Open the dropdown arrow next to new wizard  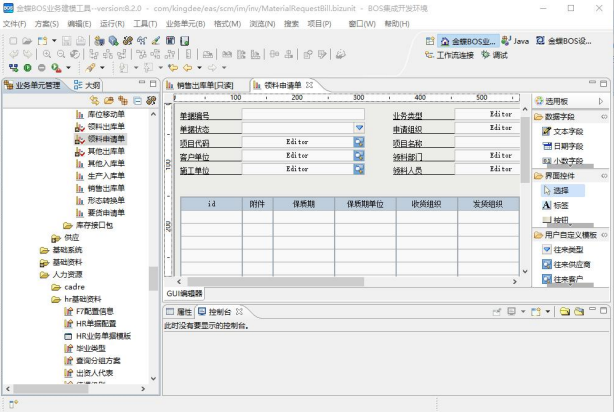pyautogui.click(x=54, y=41)
